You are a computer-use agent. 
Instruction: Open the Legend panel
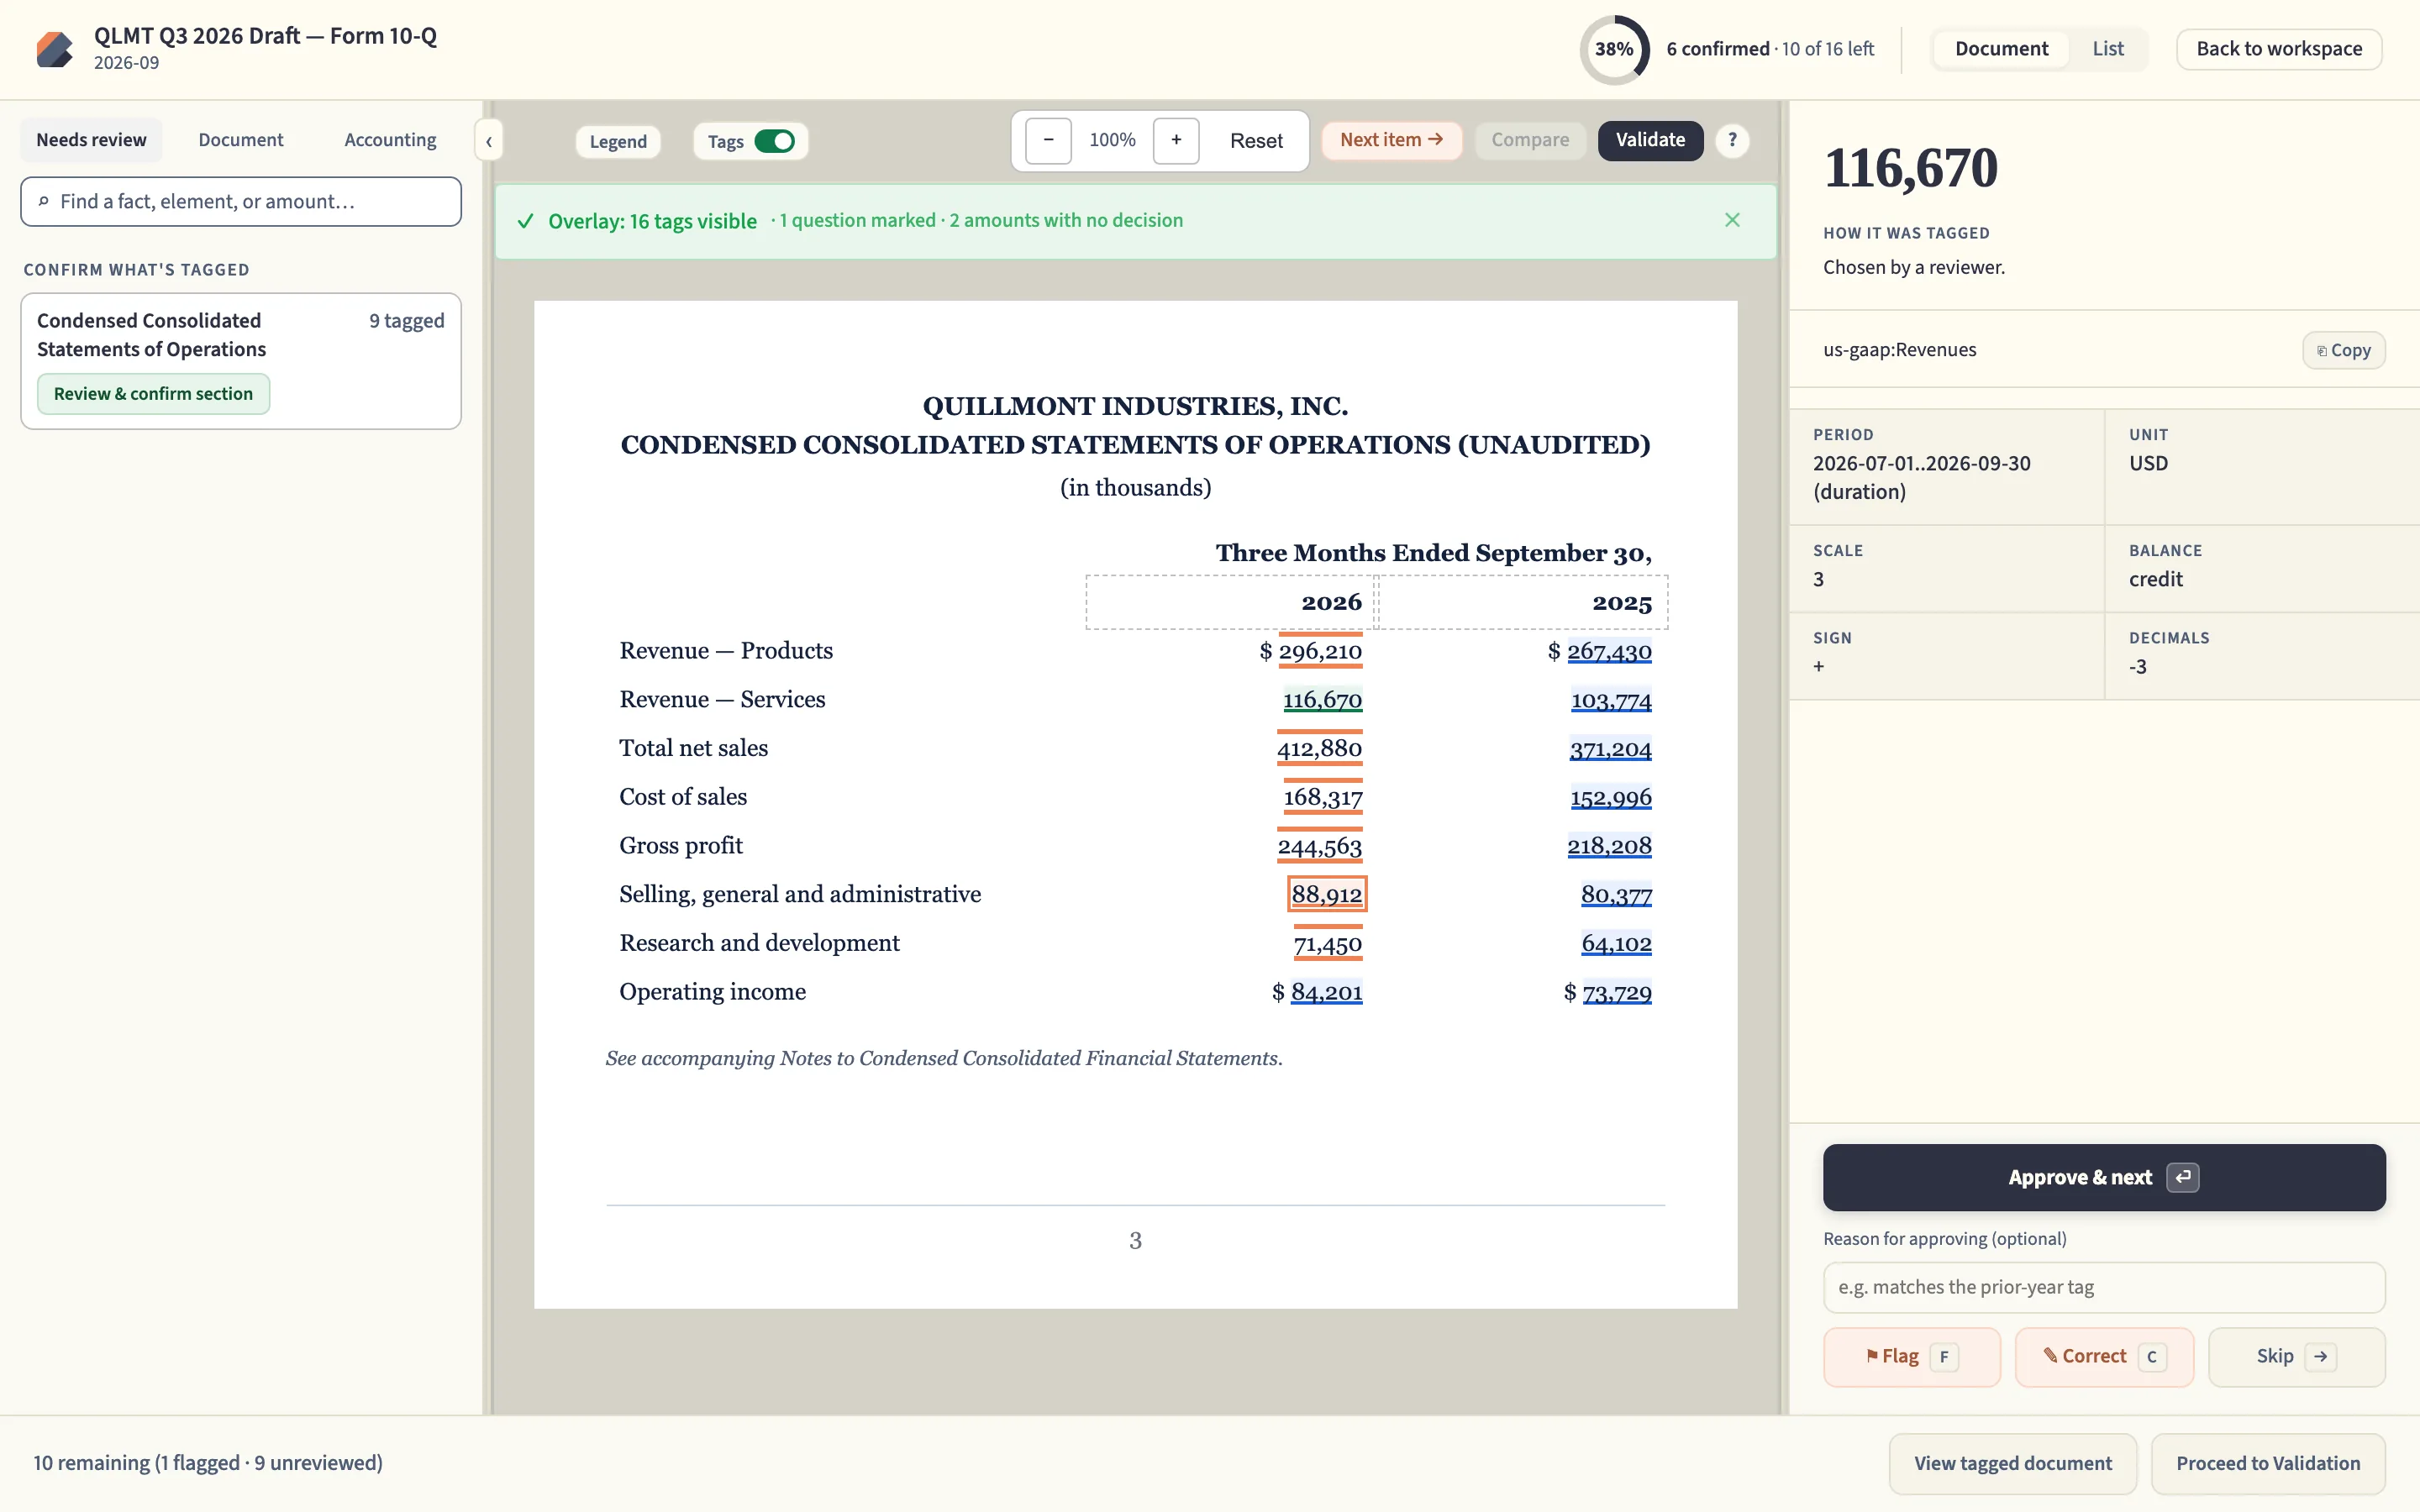click(x=618, y=141)
